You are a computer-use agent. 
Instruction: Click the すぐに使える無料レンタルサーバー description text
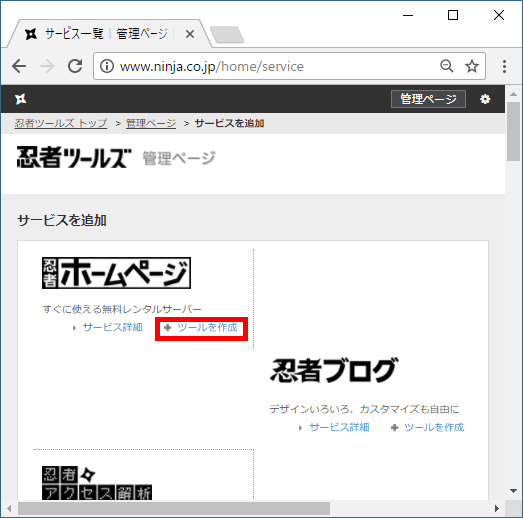pos(122,309)
